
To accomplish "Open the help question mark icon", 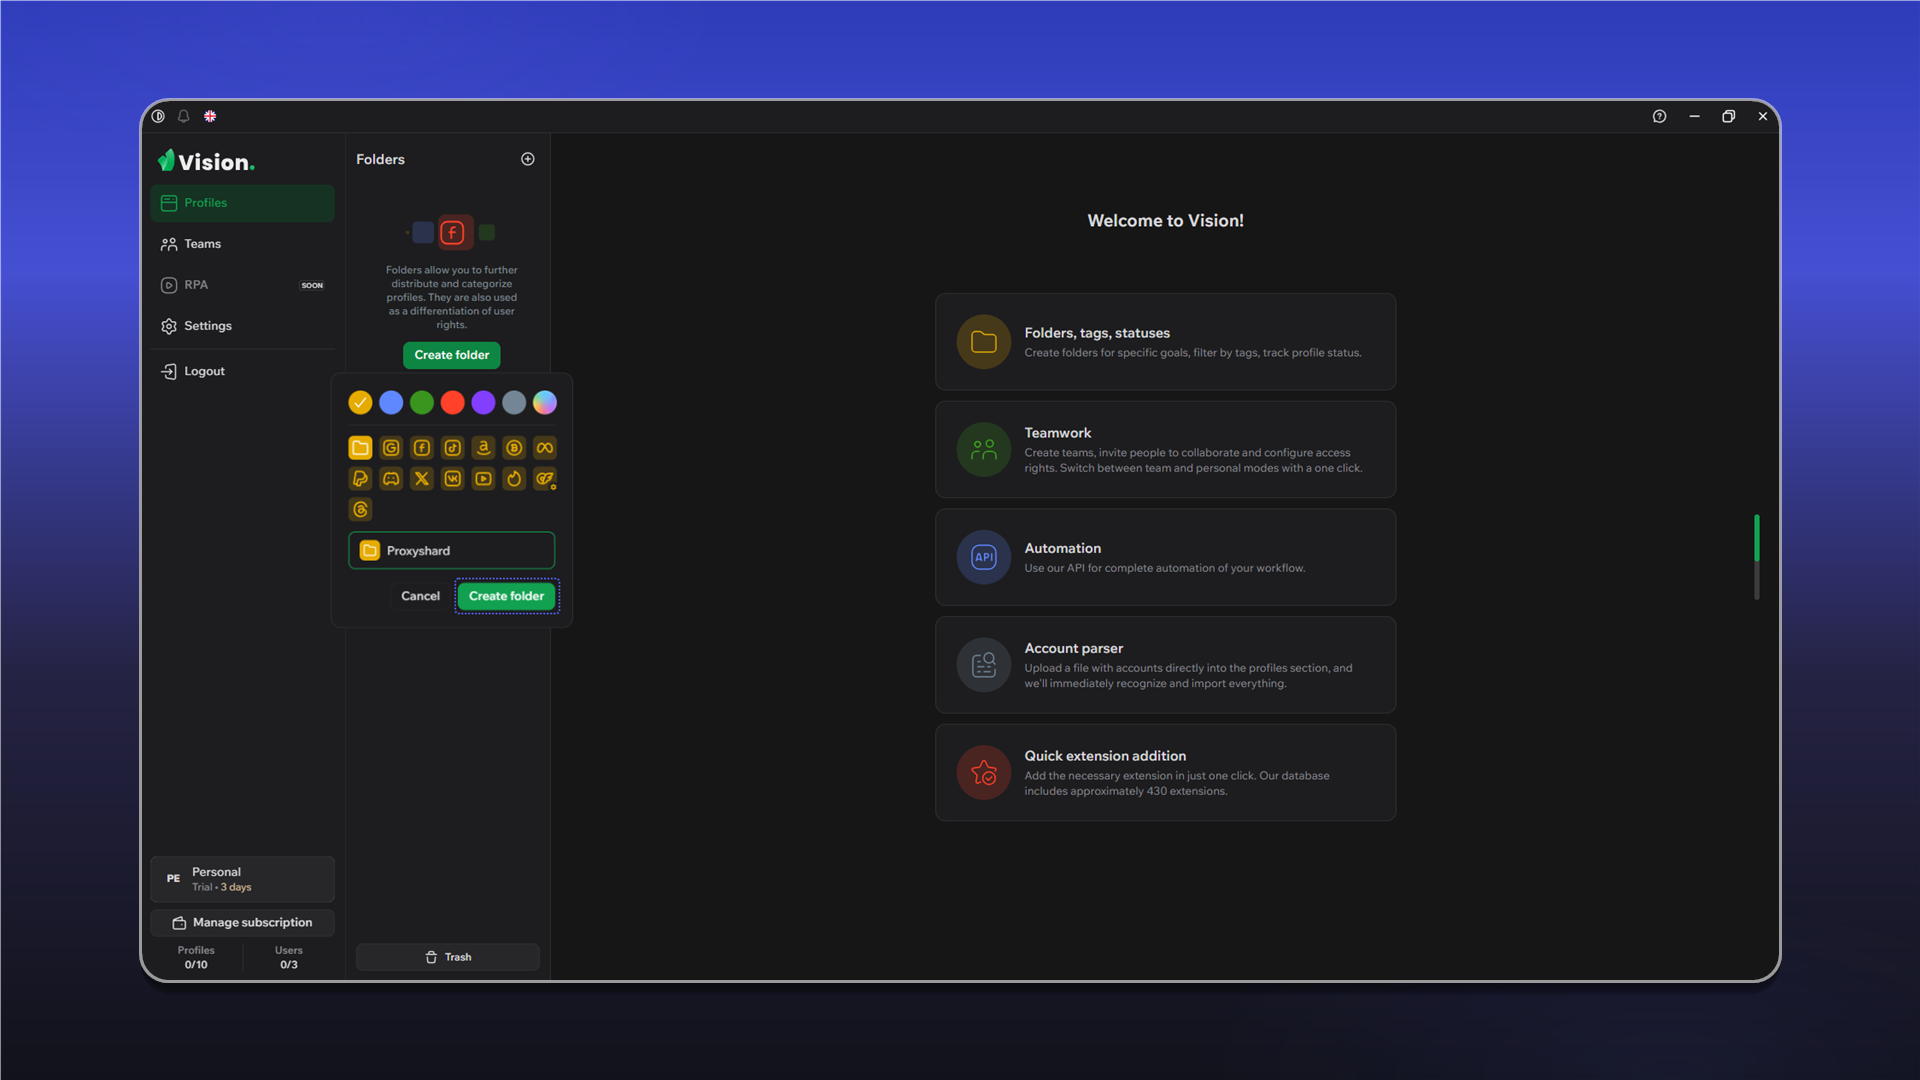I will [1659, 116].
